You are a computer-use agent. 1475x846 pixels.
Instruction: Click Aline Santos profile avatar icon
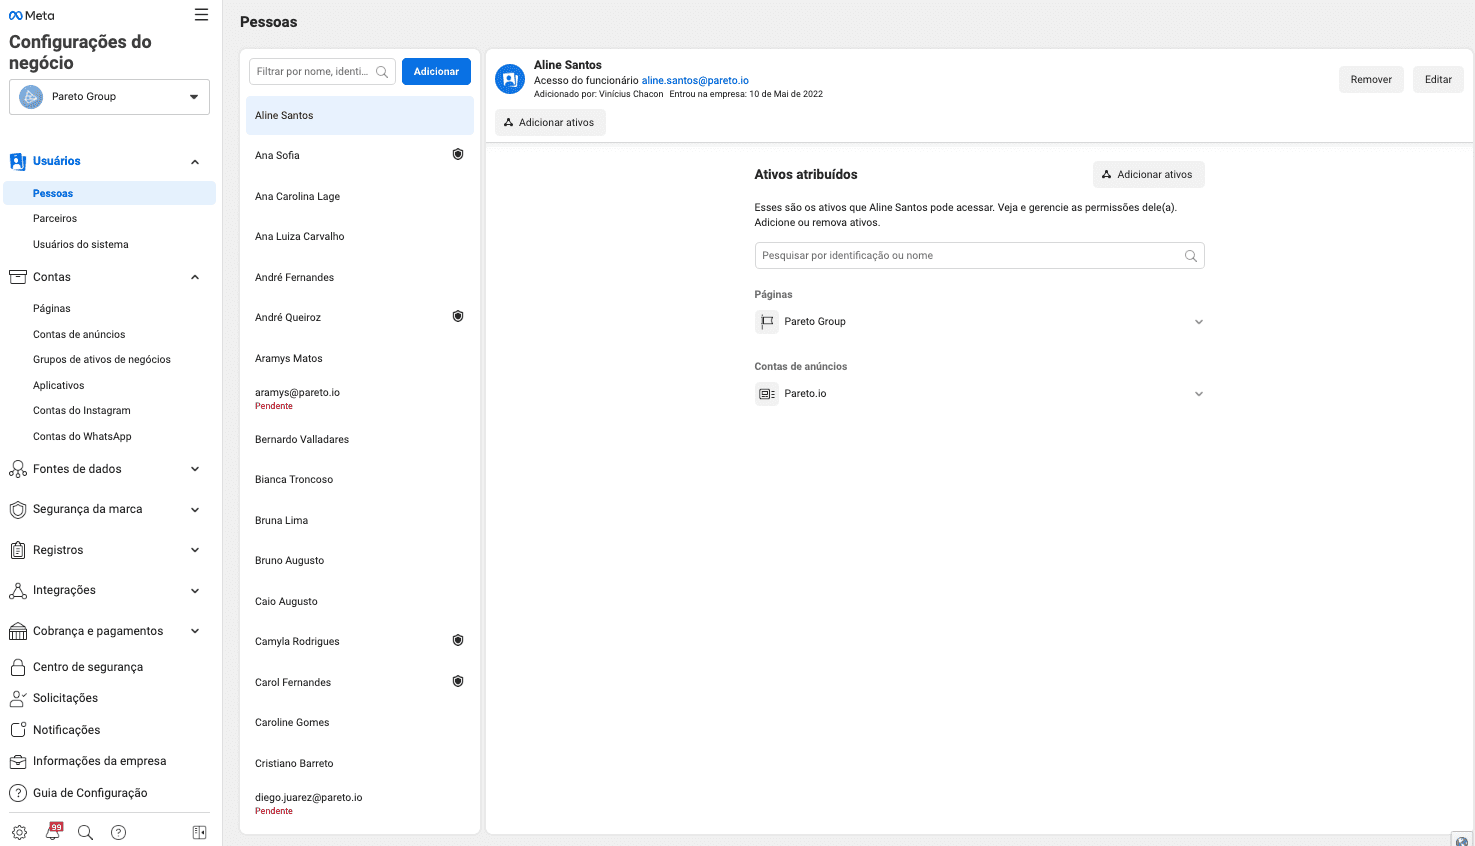510,79
